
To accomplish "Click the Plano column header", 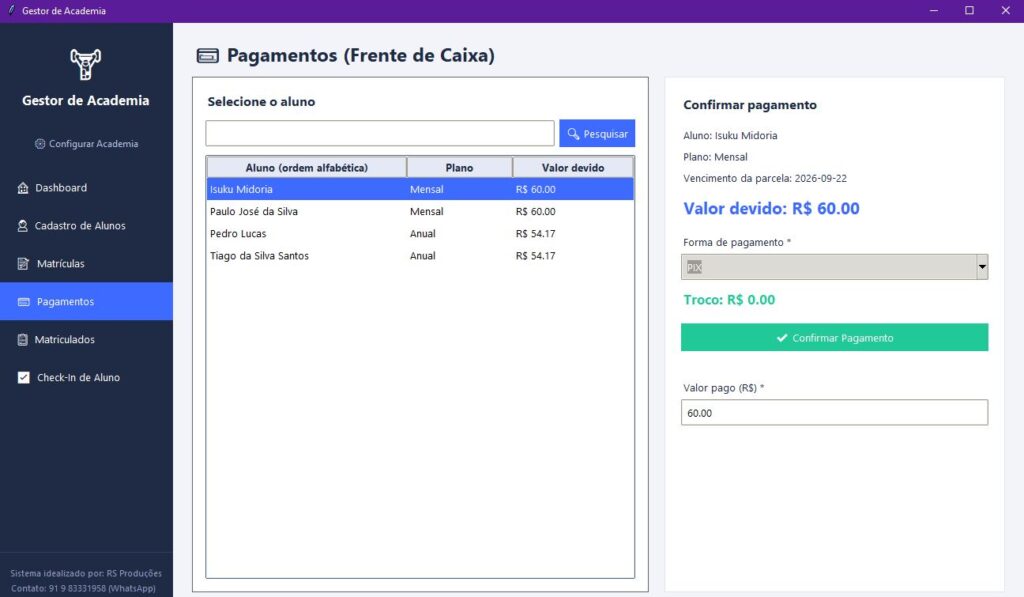I will pos(459,168).
